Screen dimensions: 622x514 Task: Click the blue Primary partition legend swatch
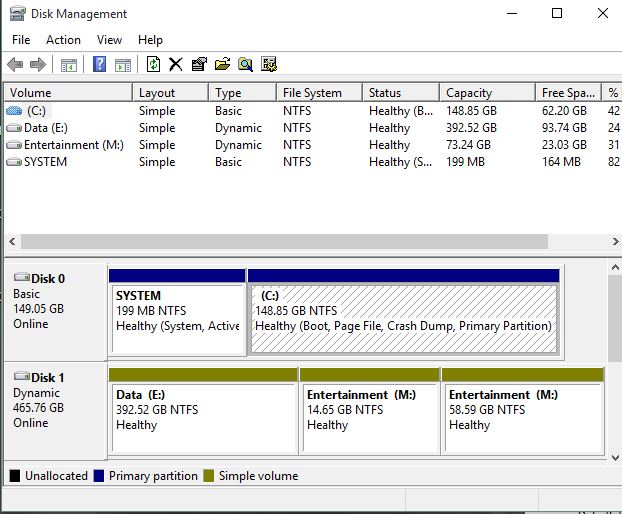tap(99, 476)
